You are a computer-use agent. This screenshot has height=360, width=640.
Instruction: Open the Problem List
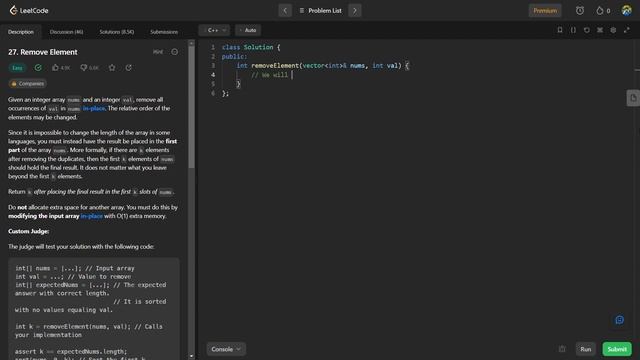coord(320,11)
